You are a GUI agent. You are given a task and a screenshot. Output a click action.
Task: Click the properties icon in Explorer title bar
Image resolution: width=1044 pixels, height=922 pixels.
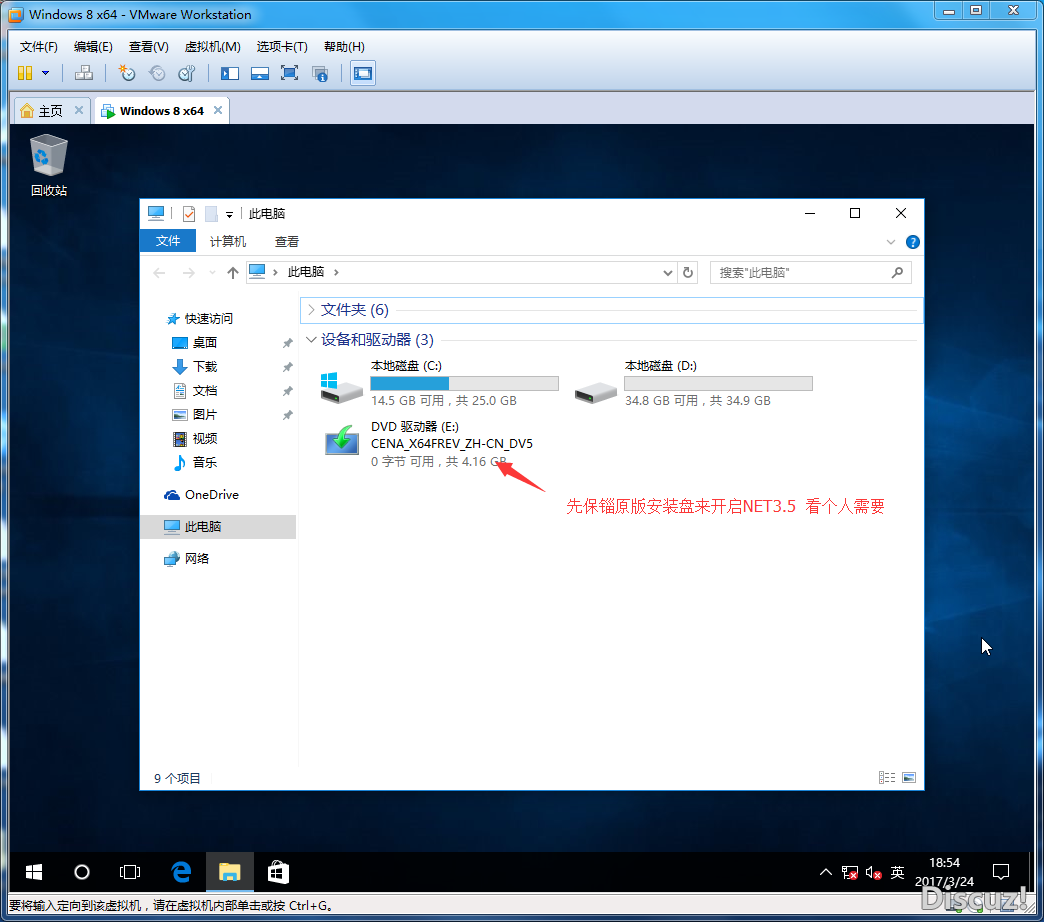(x=189, y=214)
